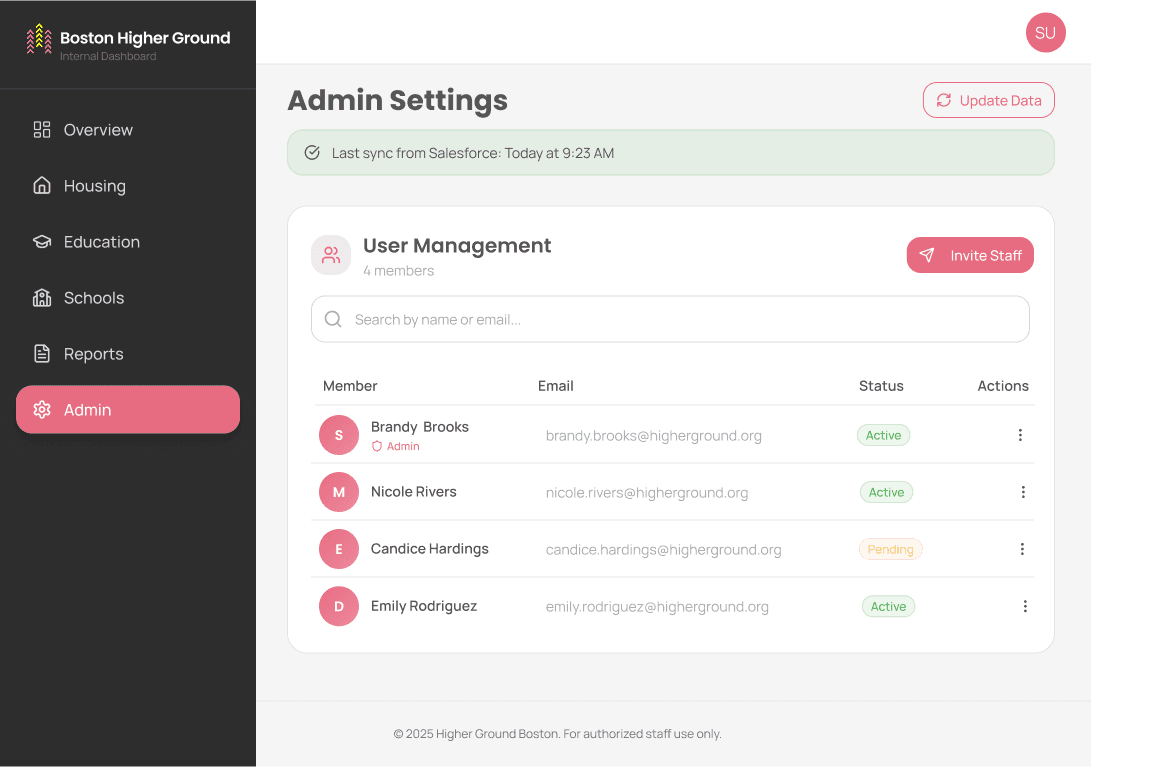Navigate to Education page
The image size is (1167, 770).
(x=101, y=242)
